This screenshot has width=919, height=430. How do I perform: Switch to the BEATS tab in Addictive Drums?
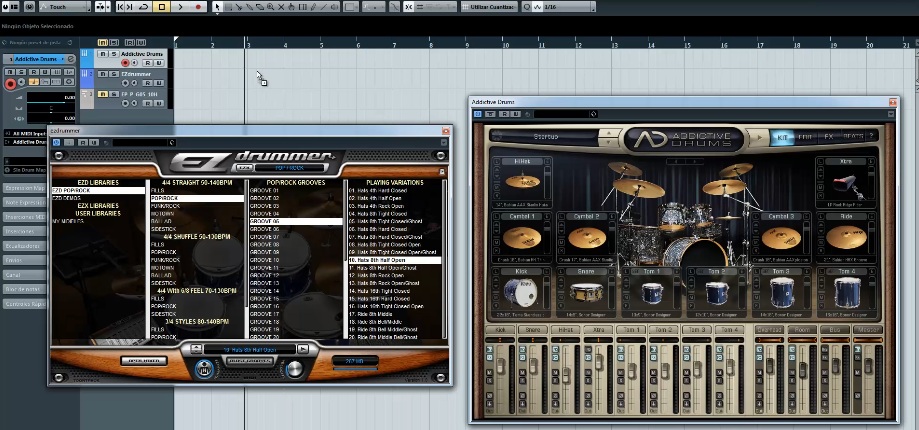click(853, 137)
